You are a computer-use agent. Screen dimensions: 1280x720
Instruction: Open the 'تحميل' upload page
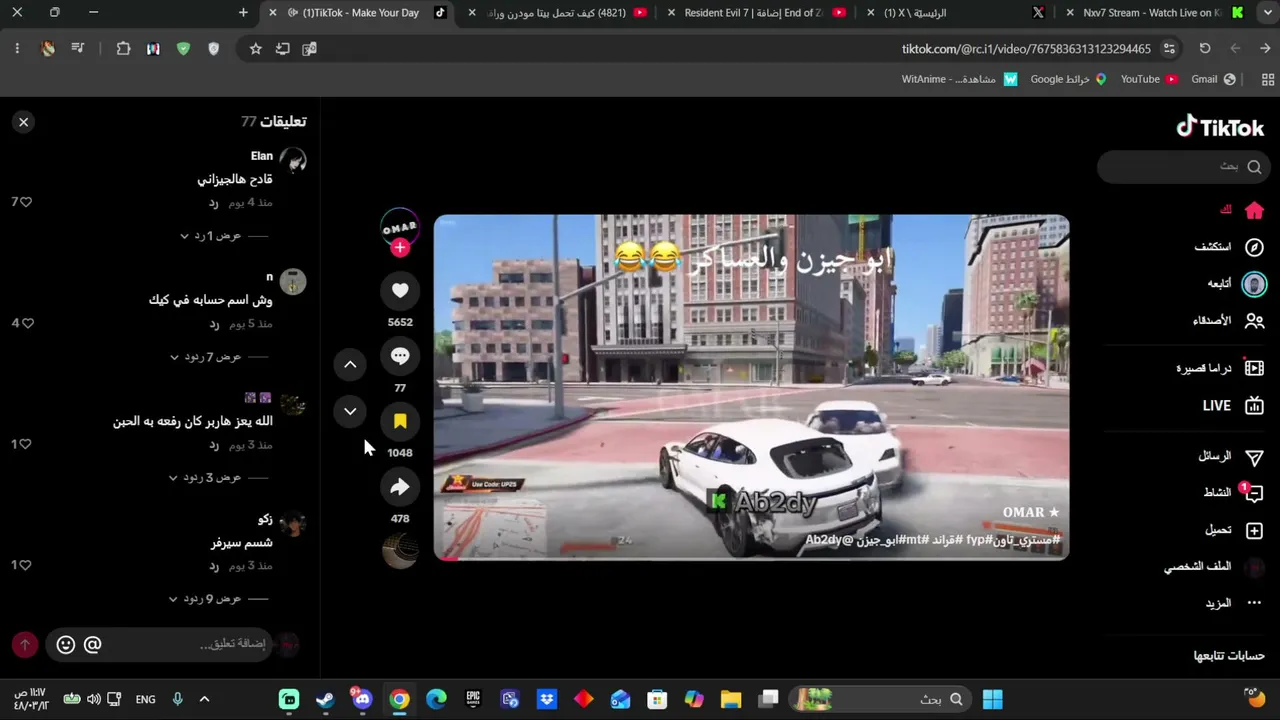[x=1235, y=530]
